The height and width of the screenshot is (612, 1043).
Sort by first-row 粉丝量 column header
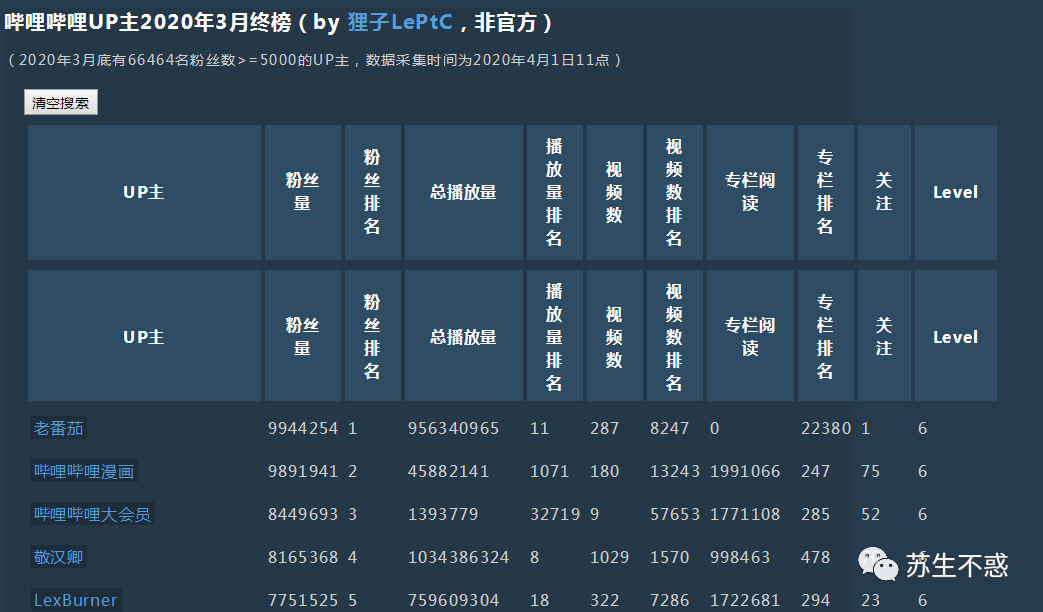[x=303, y=192]
